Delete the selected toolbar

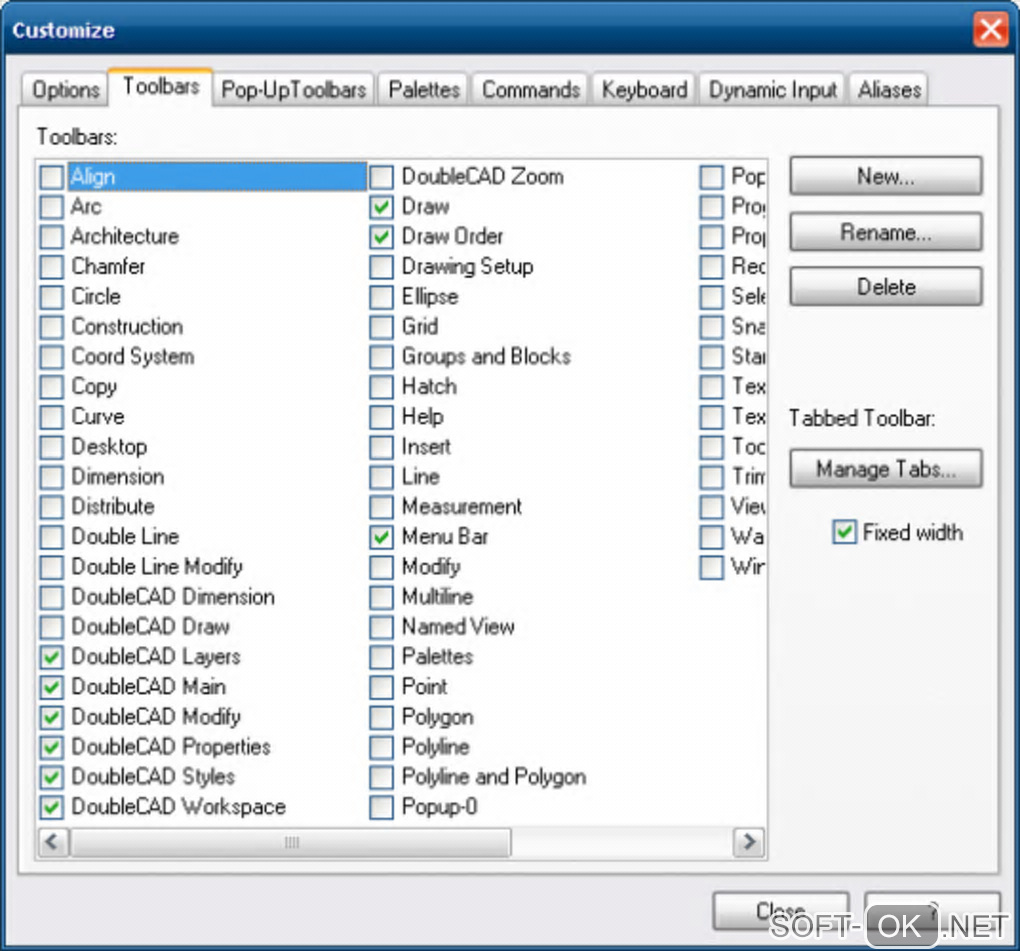885,286
